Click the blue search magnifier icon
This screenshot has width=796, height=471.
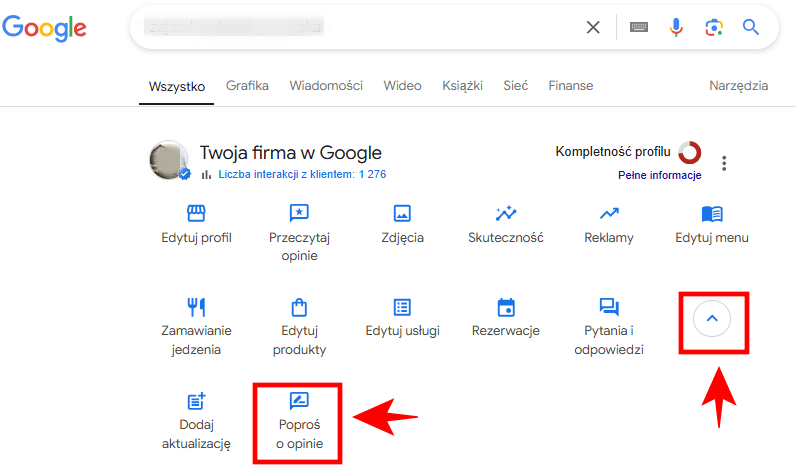(751, 27)
